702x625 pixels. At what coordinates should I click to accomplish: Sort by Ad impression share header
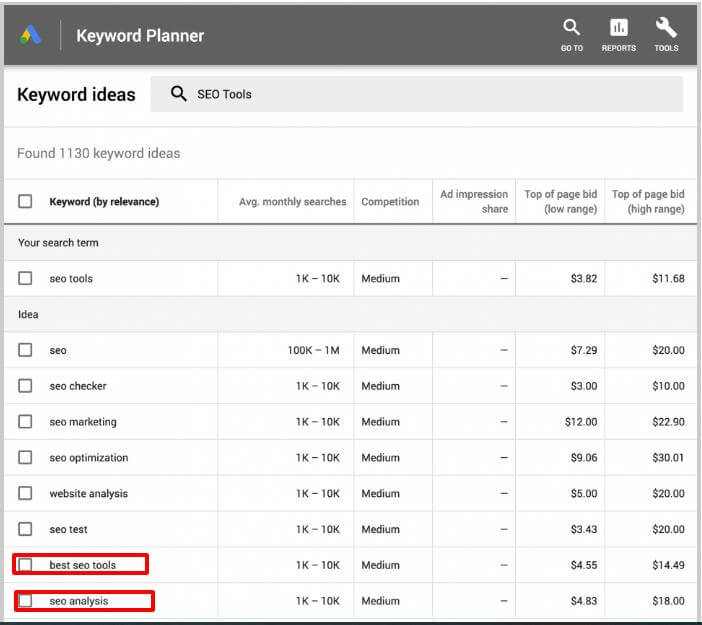[x=474, y=201]
